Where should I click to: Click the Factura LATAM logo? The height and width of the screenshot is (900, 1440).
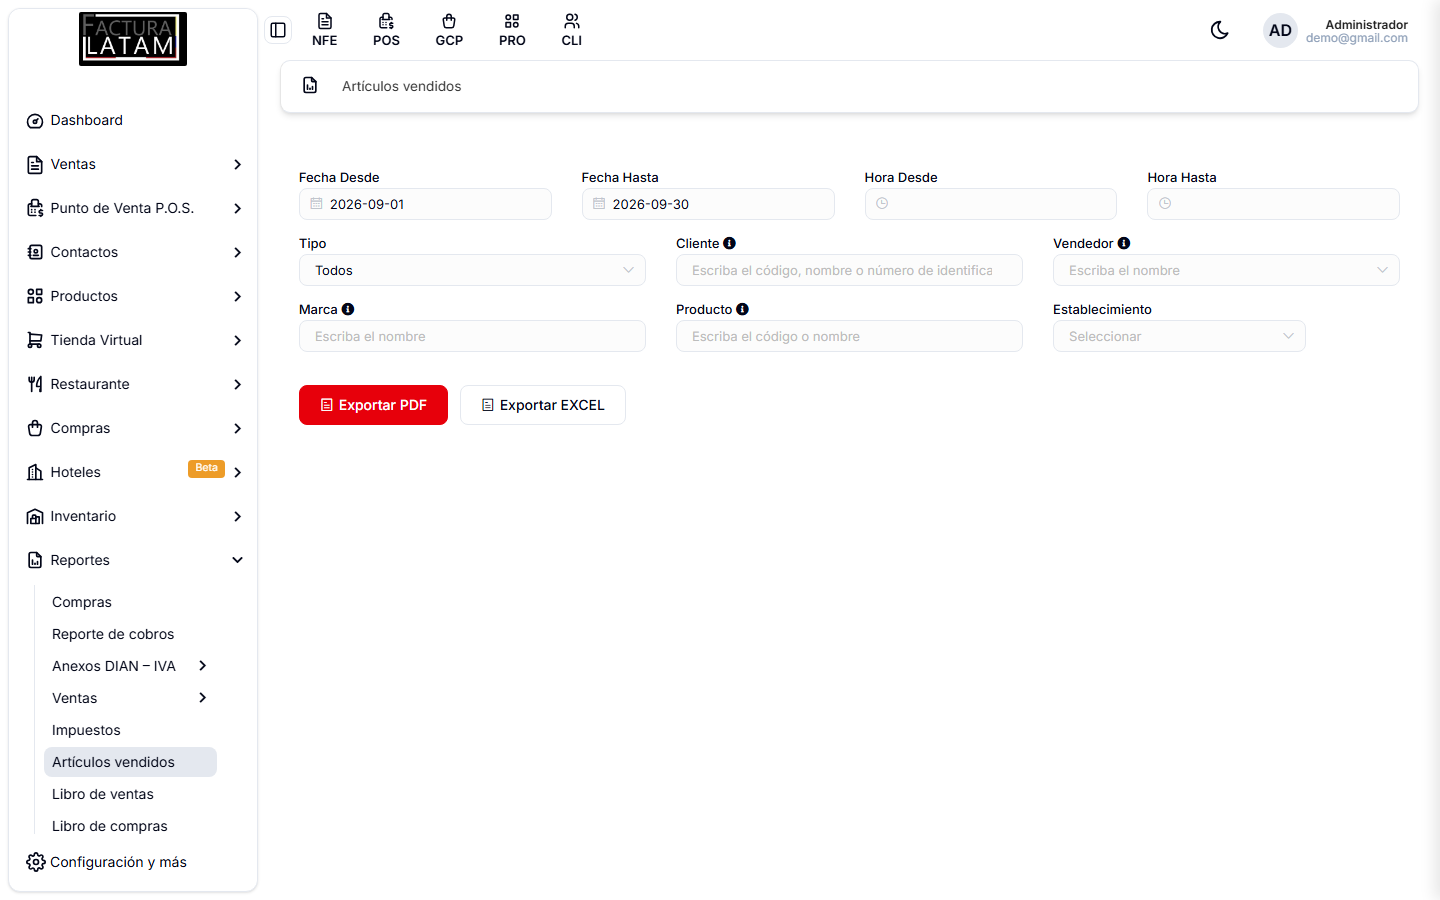pyautogui.click(x=133, y=39)
